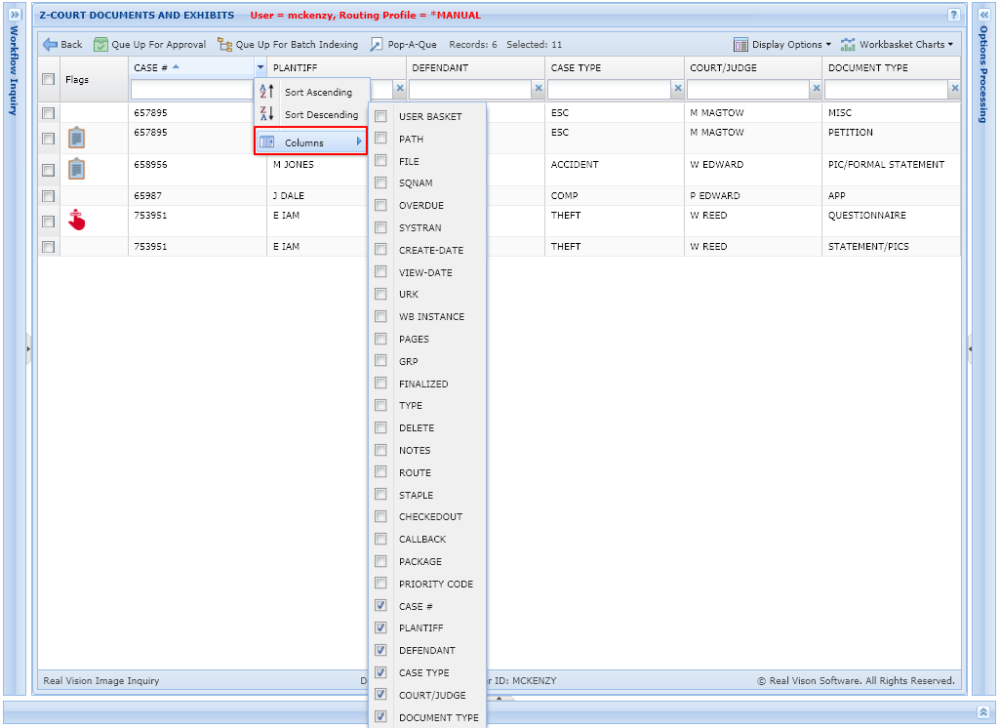Clear the Plantiff filter with X

[x=400, y=89]
